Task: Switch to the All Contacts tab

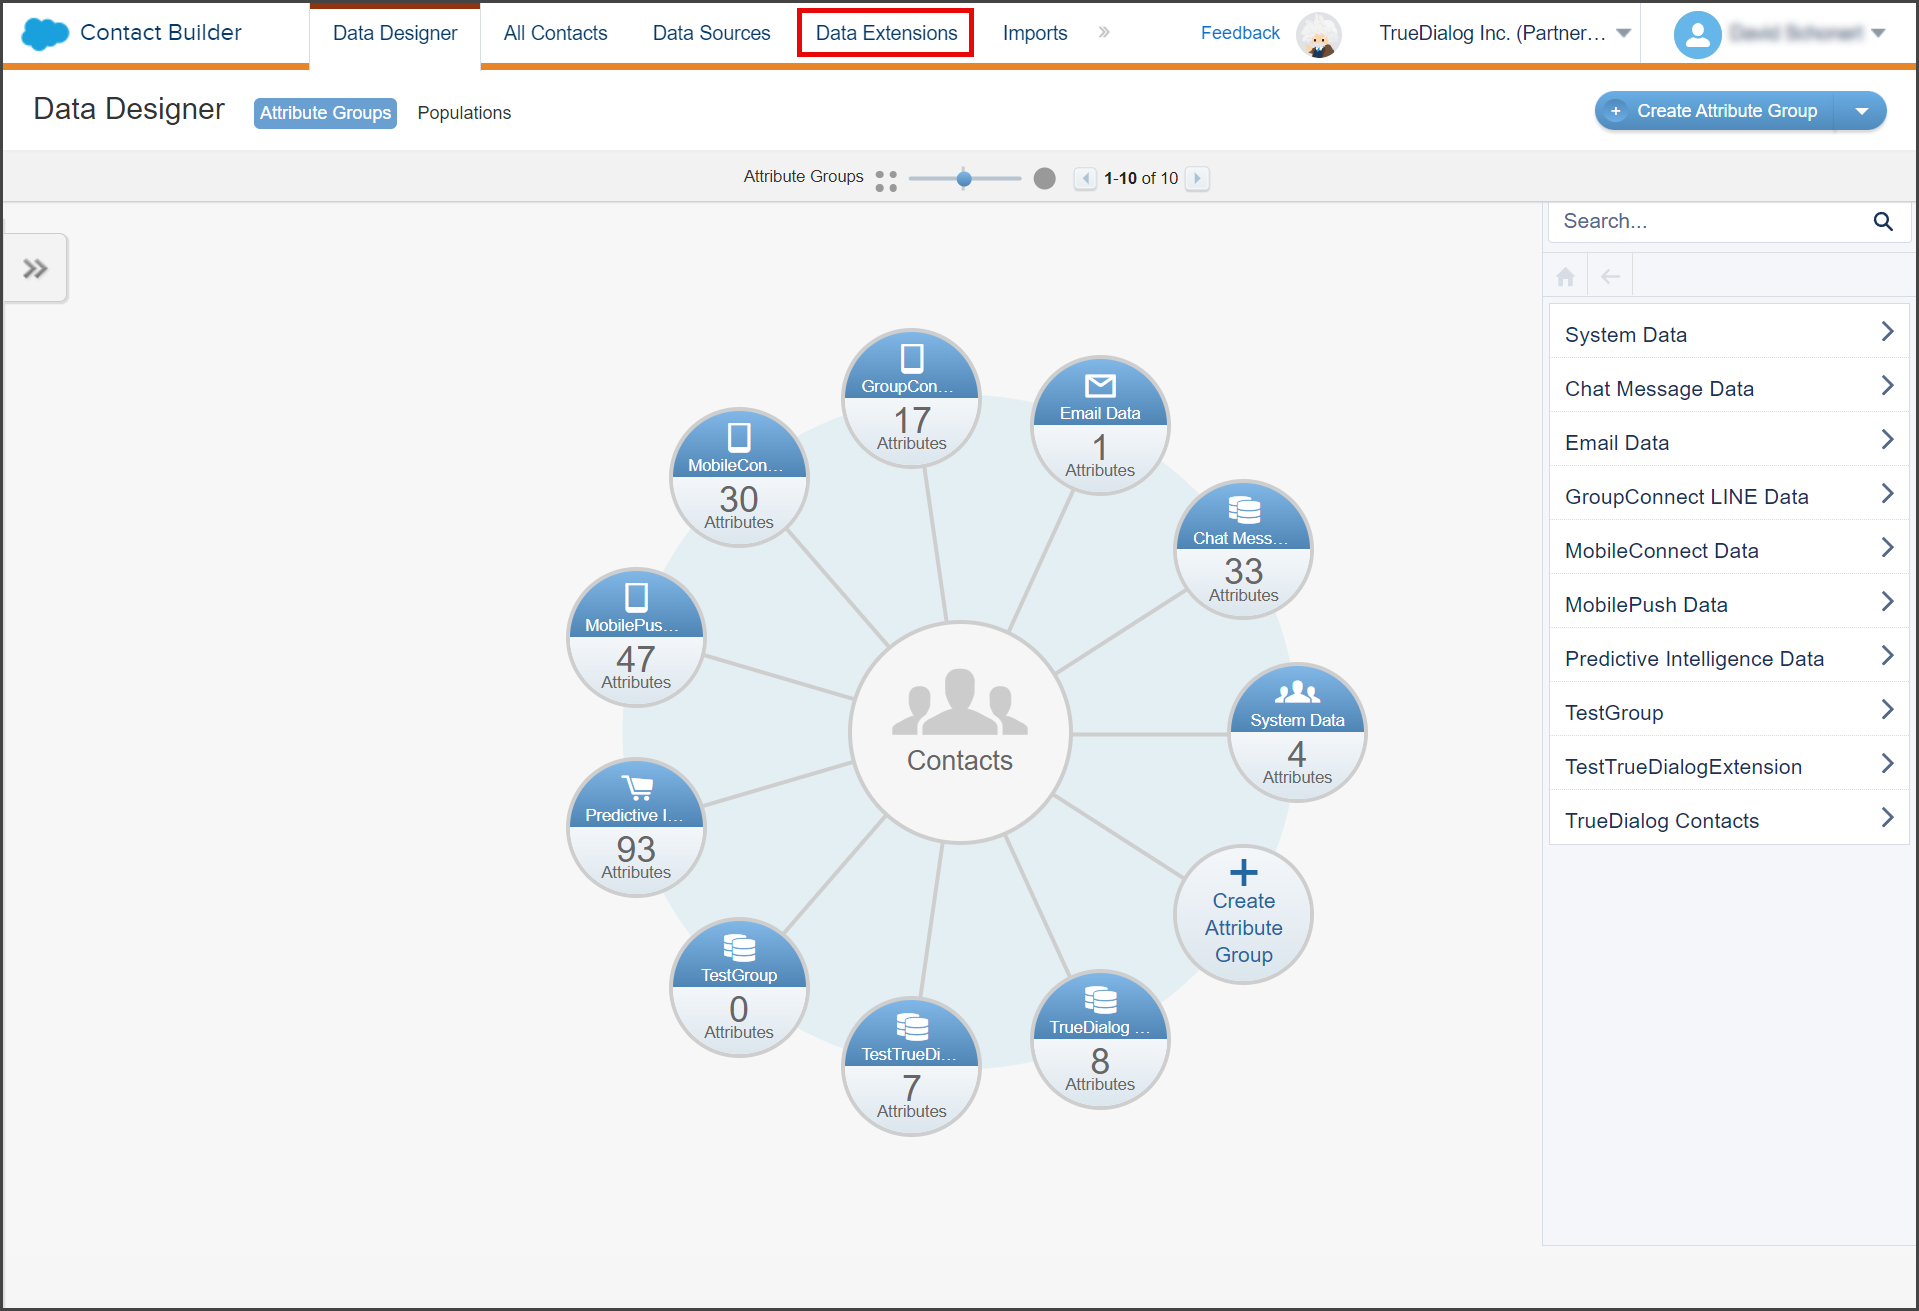Action: (555, 33)
